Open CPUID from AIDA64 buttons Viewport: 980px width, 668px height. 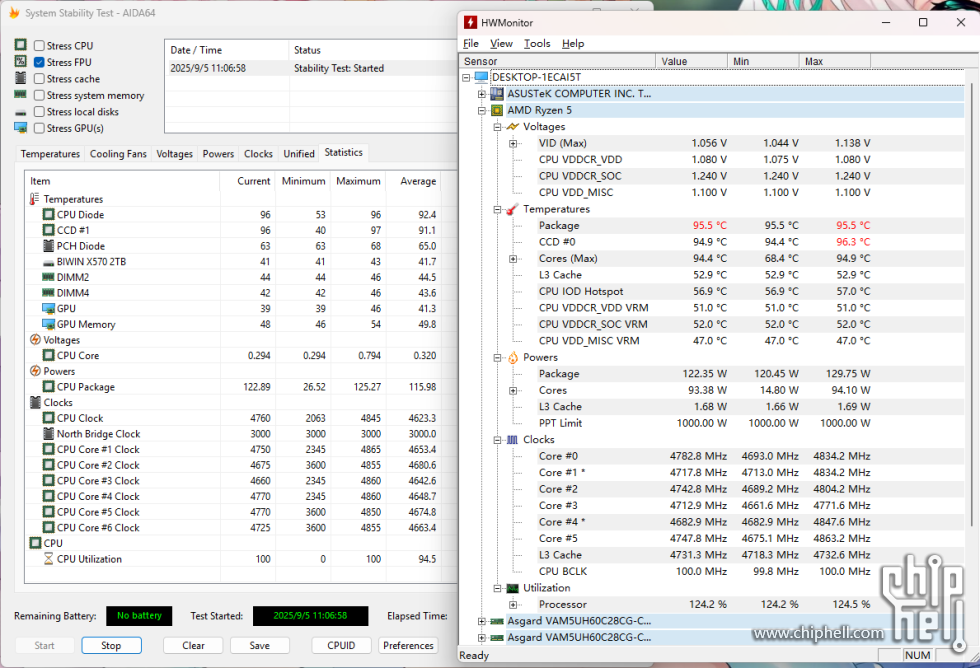pyautogui.click(x=341, y=646)
